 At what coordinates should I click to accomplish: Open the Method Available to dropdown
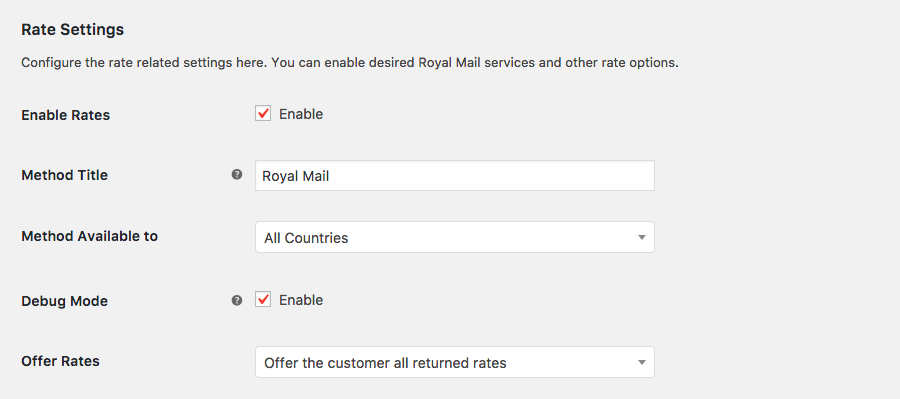(455, 237)
